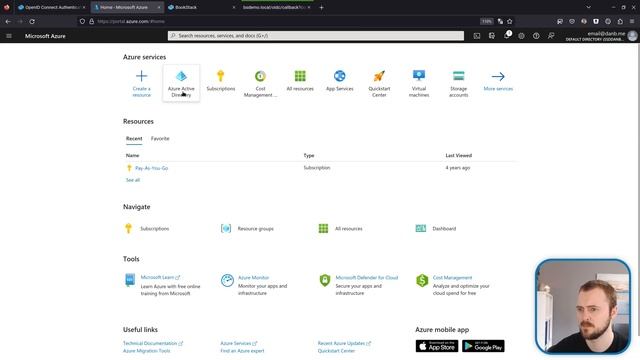Sort by the Last Viewed column header
This screenshot has width=640, height=360.
coord(458,156)
